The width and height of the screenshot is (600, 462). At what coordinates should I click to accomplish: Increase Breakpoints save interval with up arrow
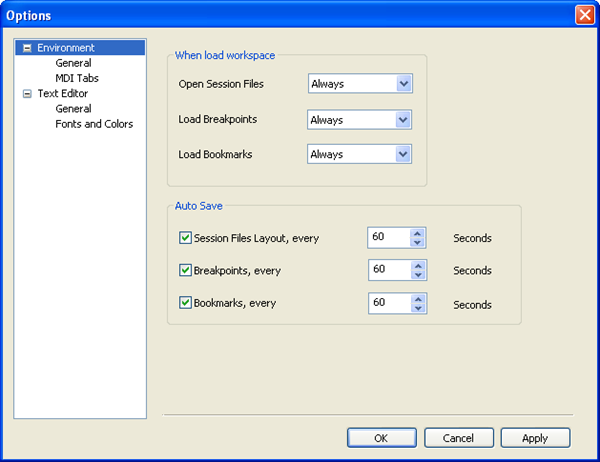(418, 265)
